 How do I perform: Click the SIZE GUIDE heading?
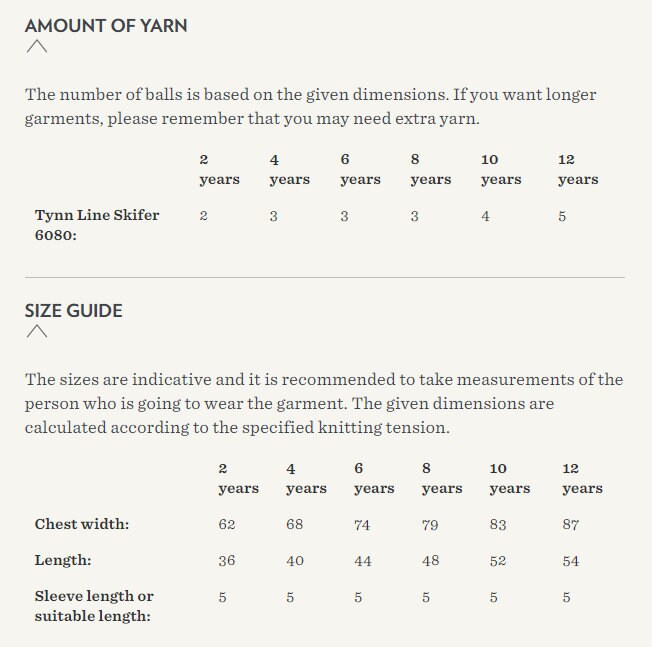[x=74, y=311]
